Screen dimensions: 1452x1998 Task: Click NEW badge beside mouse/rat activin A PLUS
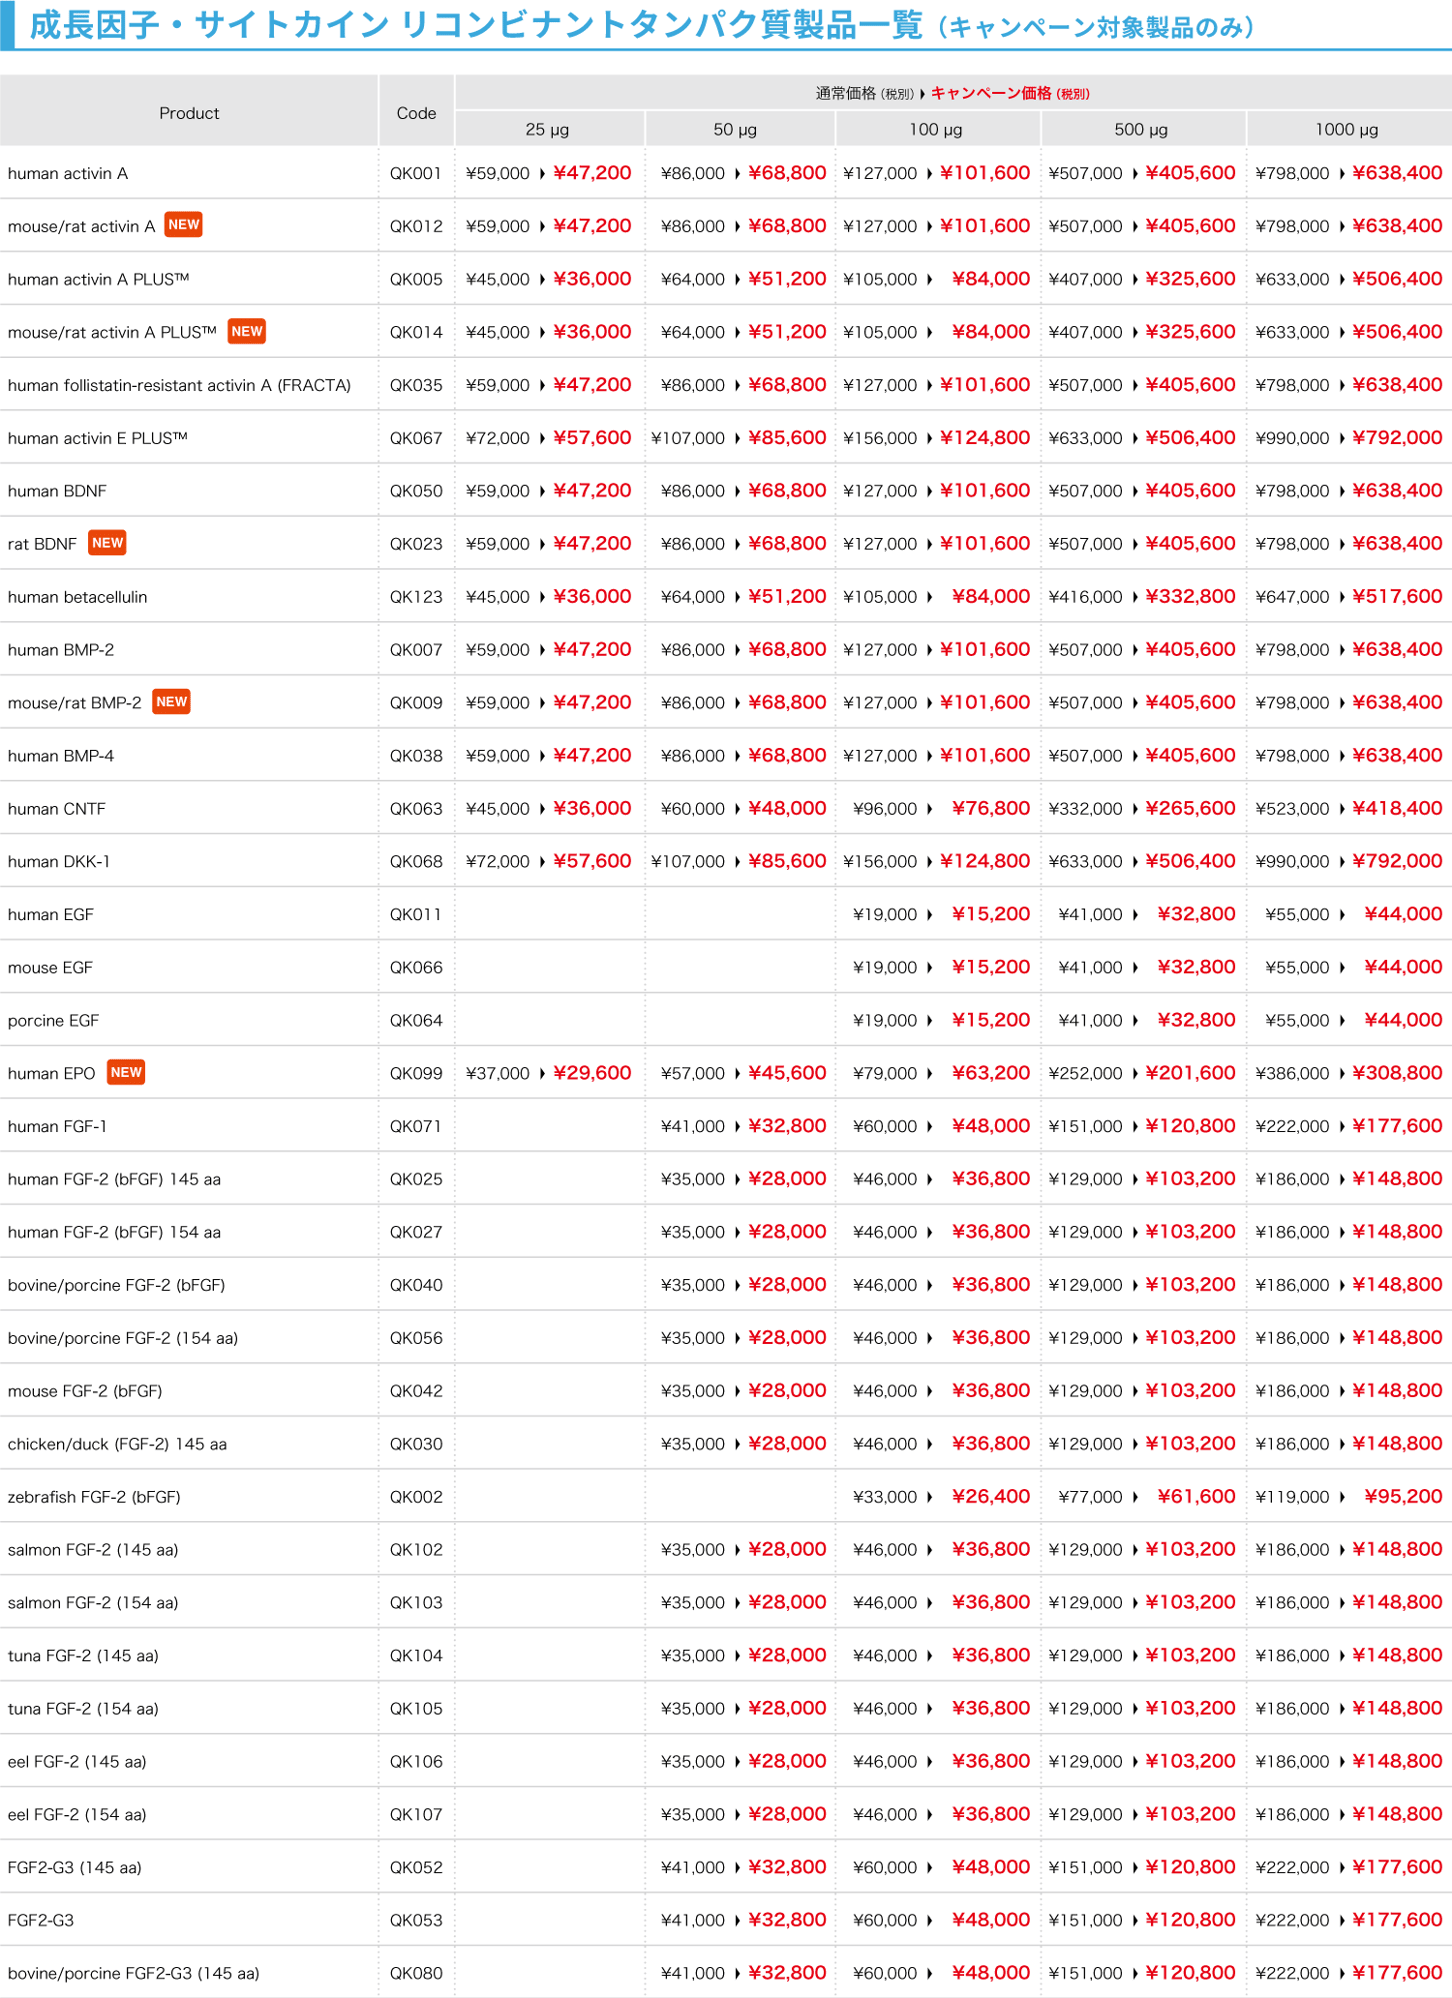pyautogui.click(x=246, y=331)
